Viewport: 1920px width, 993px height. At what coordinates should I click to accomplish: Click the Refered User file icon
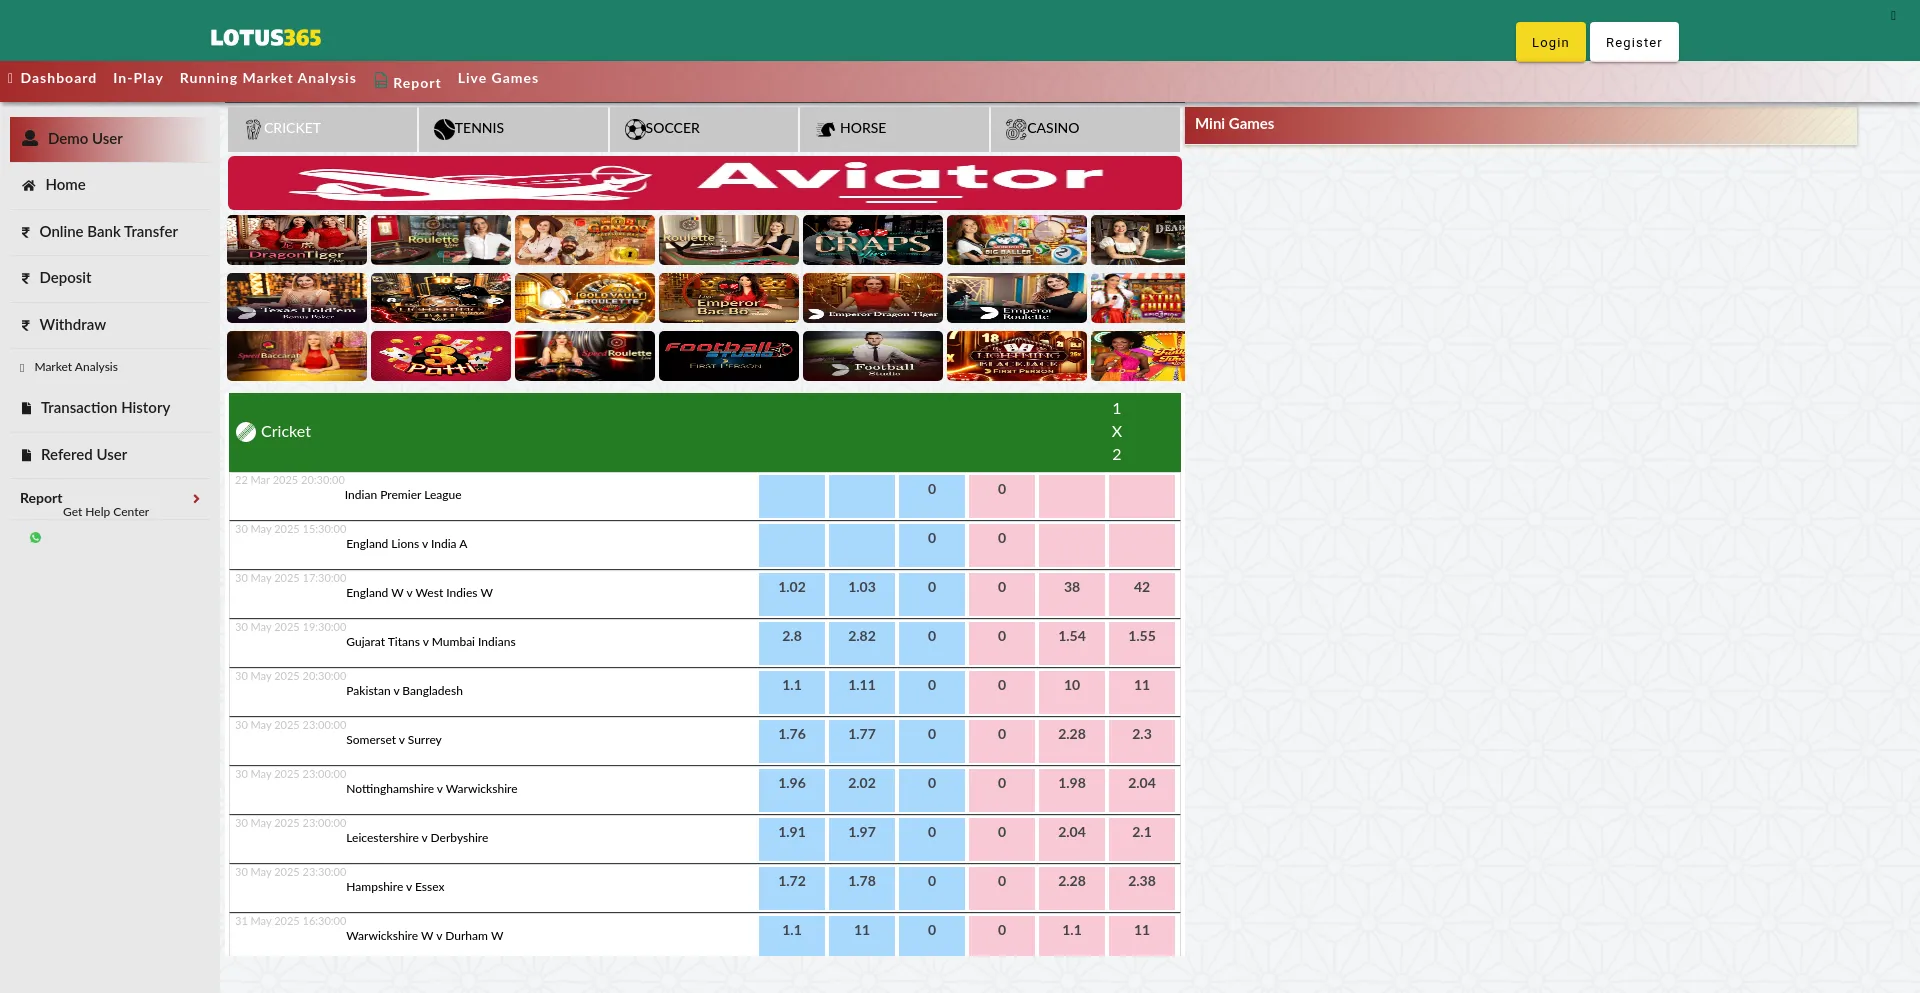click(27, 455)
